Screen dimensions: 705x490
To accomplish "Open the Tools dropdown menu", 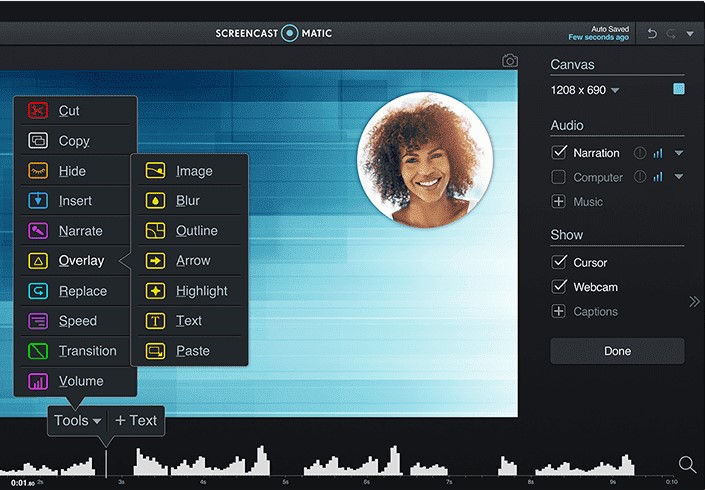I will point(77,421).
